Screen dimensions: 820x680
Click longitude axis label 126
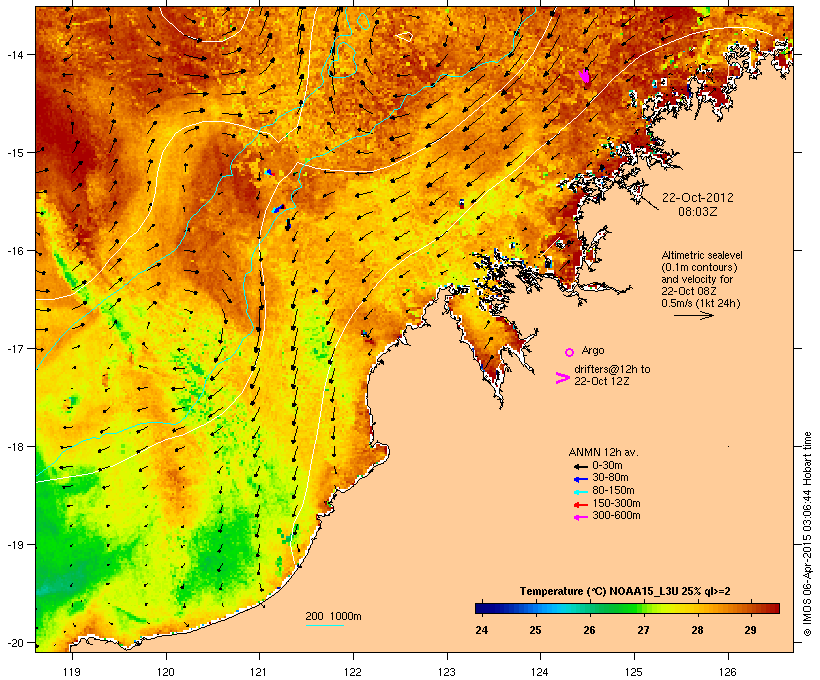728,672
